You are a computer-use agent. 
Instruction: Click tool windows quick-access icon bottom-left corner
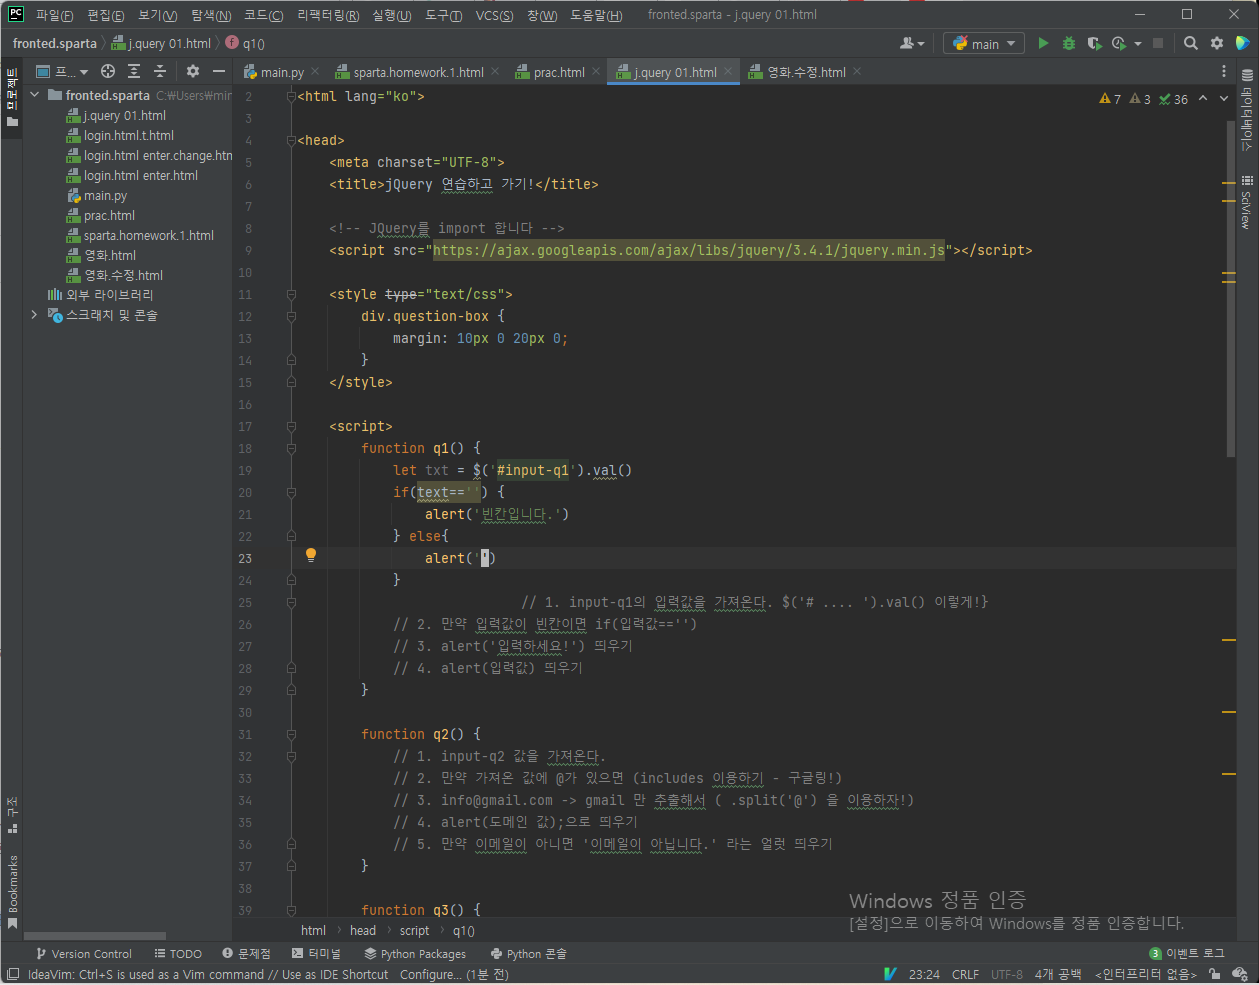click(12, 974)
